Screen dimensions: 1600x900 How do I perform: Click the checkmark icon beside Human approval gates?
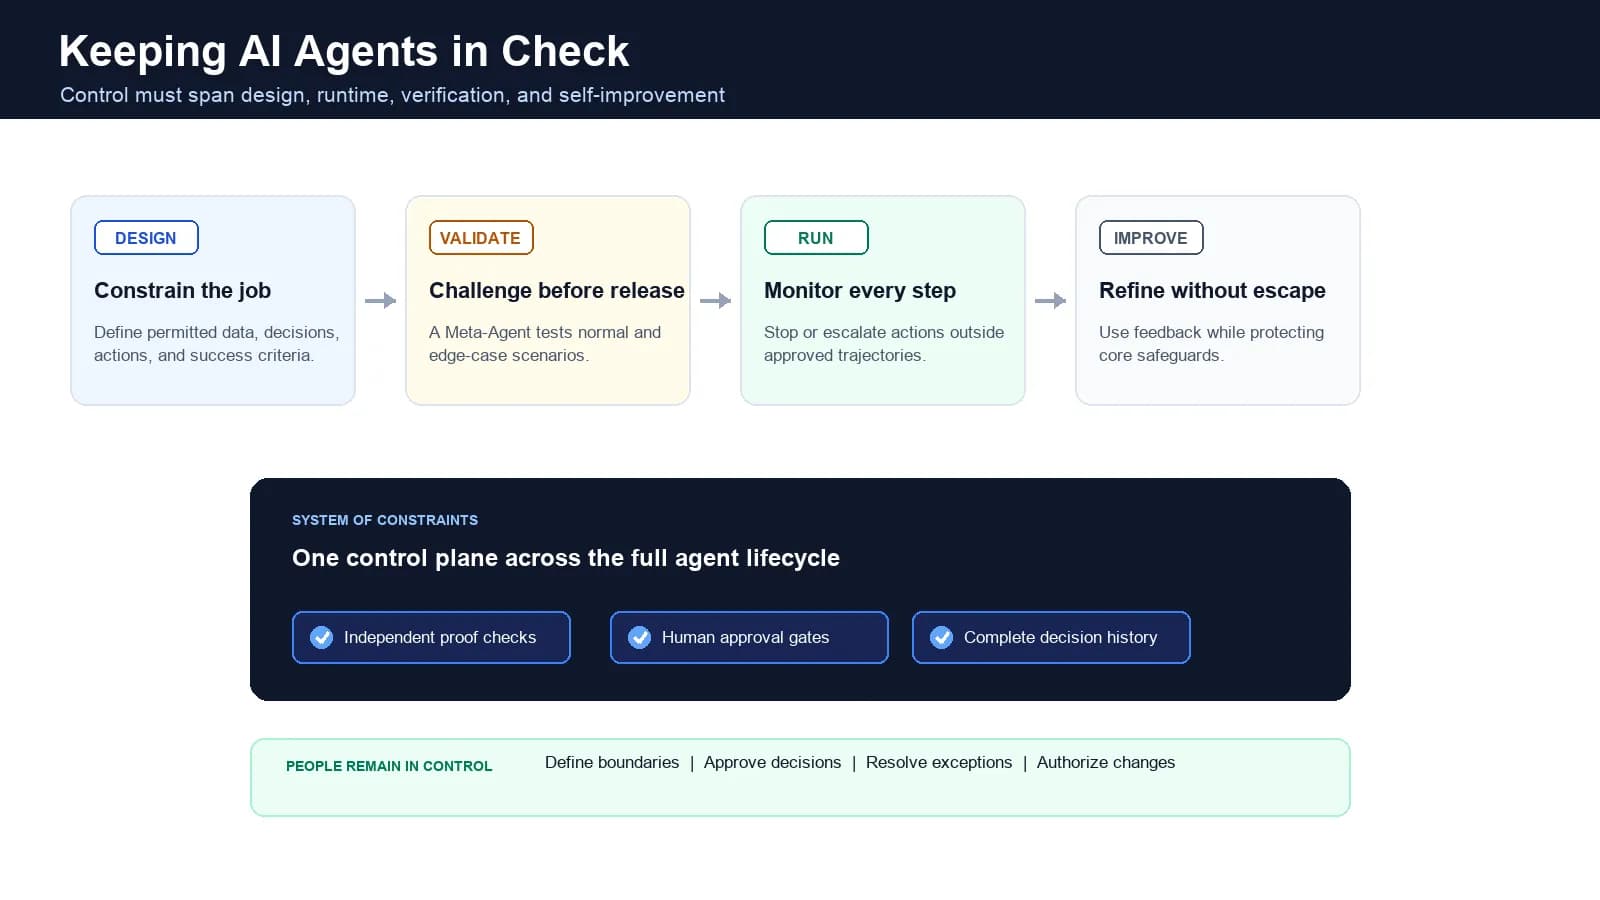point(639,637)
